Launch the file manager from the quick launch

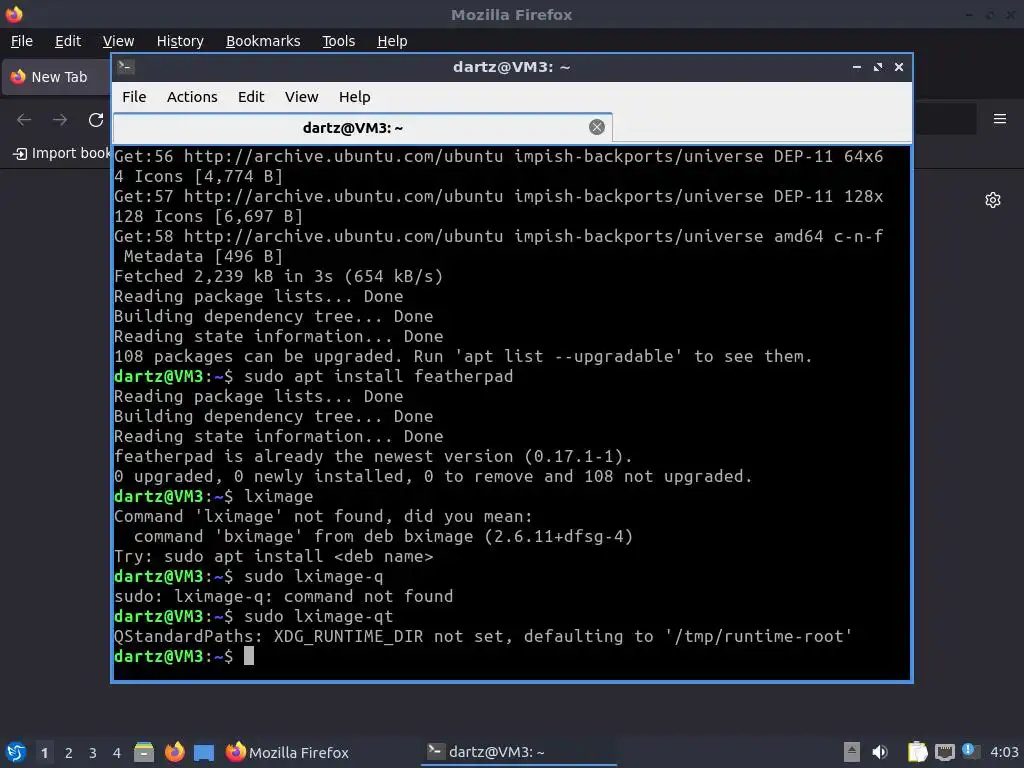[144, 752]
